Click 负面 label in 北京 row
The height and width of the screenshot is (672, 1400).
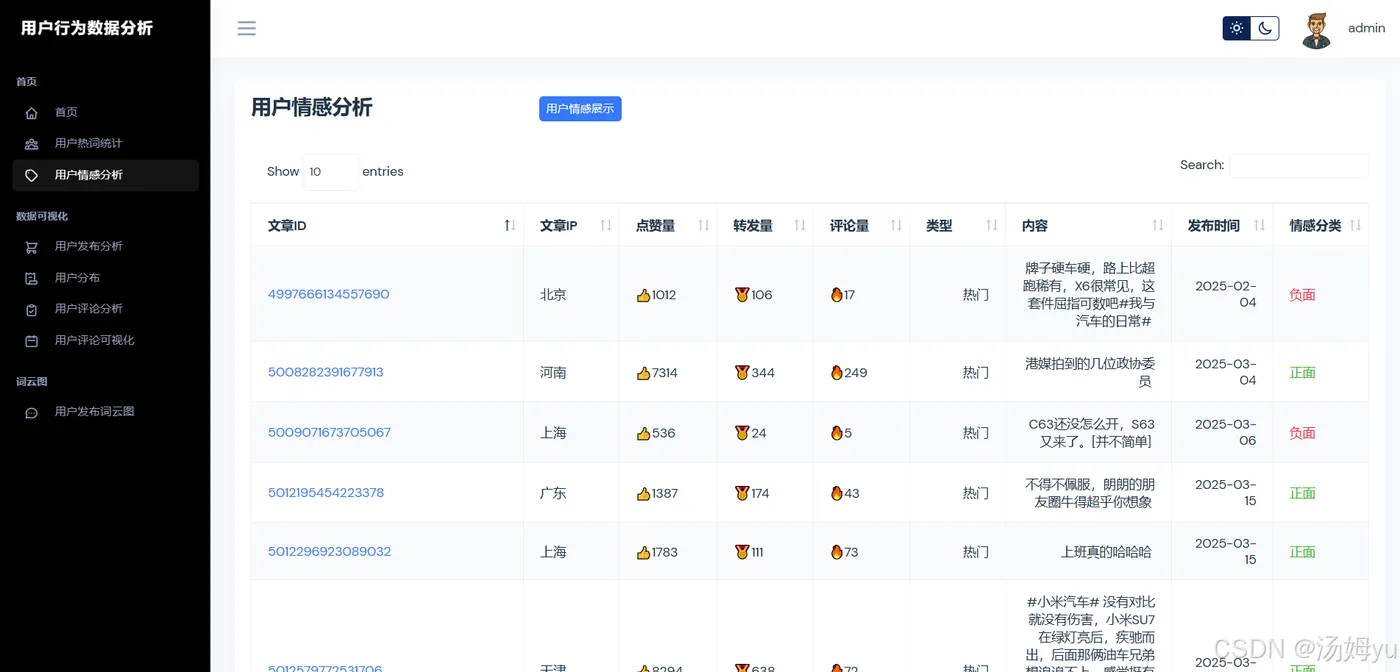[x=1302, y=295]
